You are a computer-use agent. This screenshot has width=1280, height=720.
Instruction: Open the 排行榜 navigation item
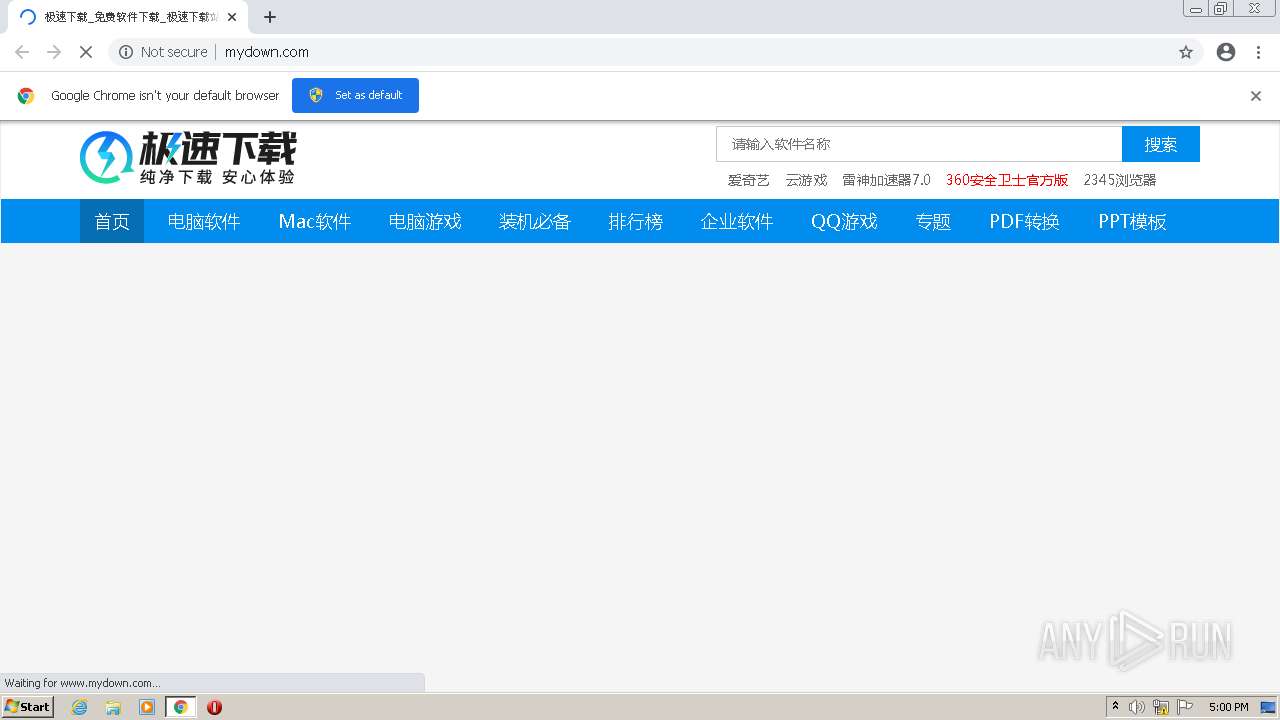(636, 221)
